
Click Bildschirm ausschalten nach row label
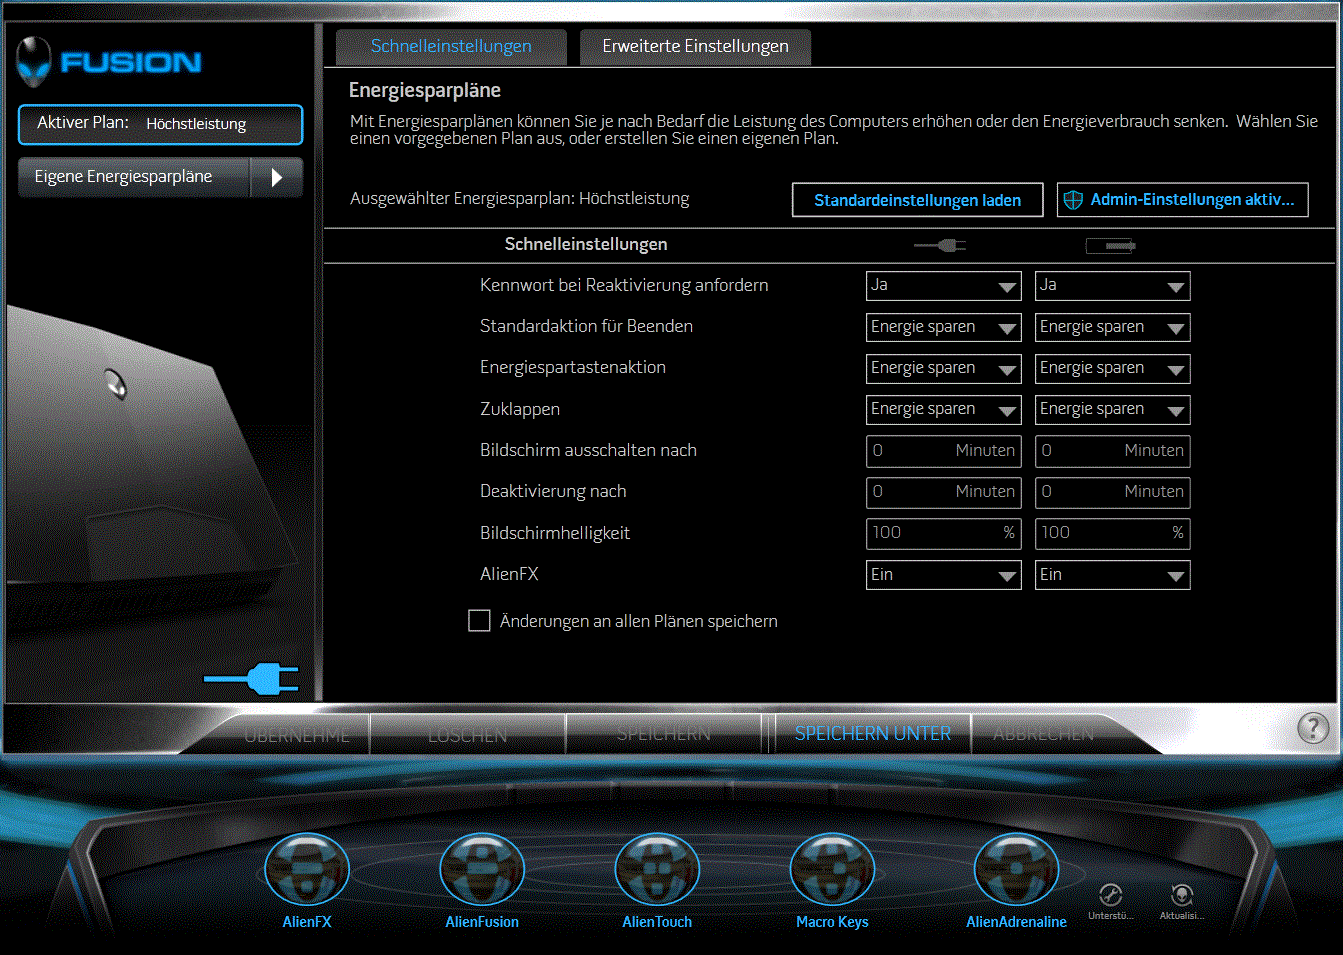click(x=588, y=450)
